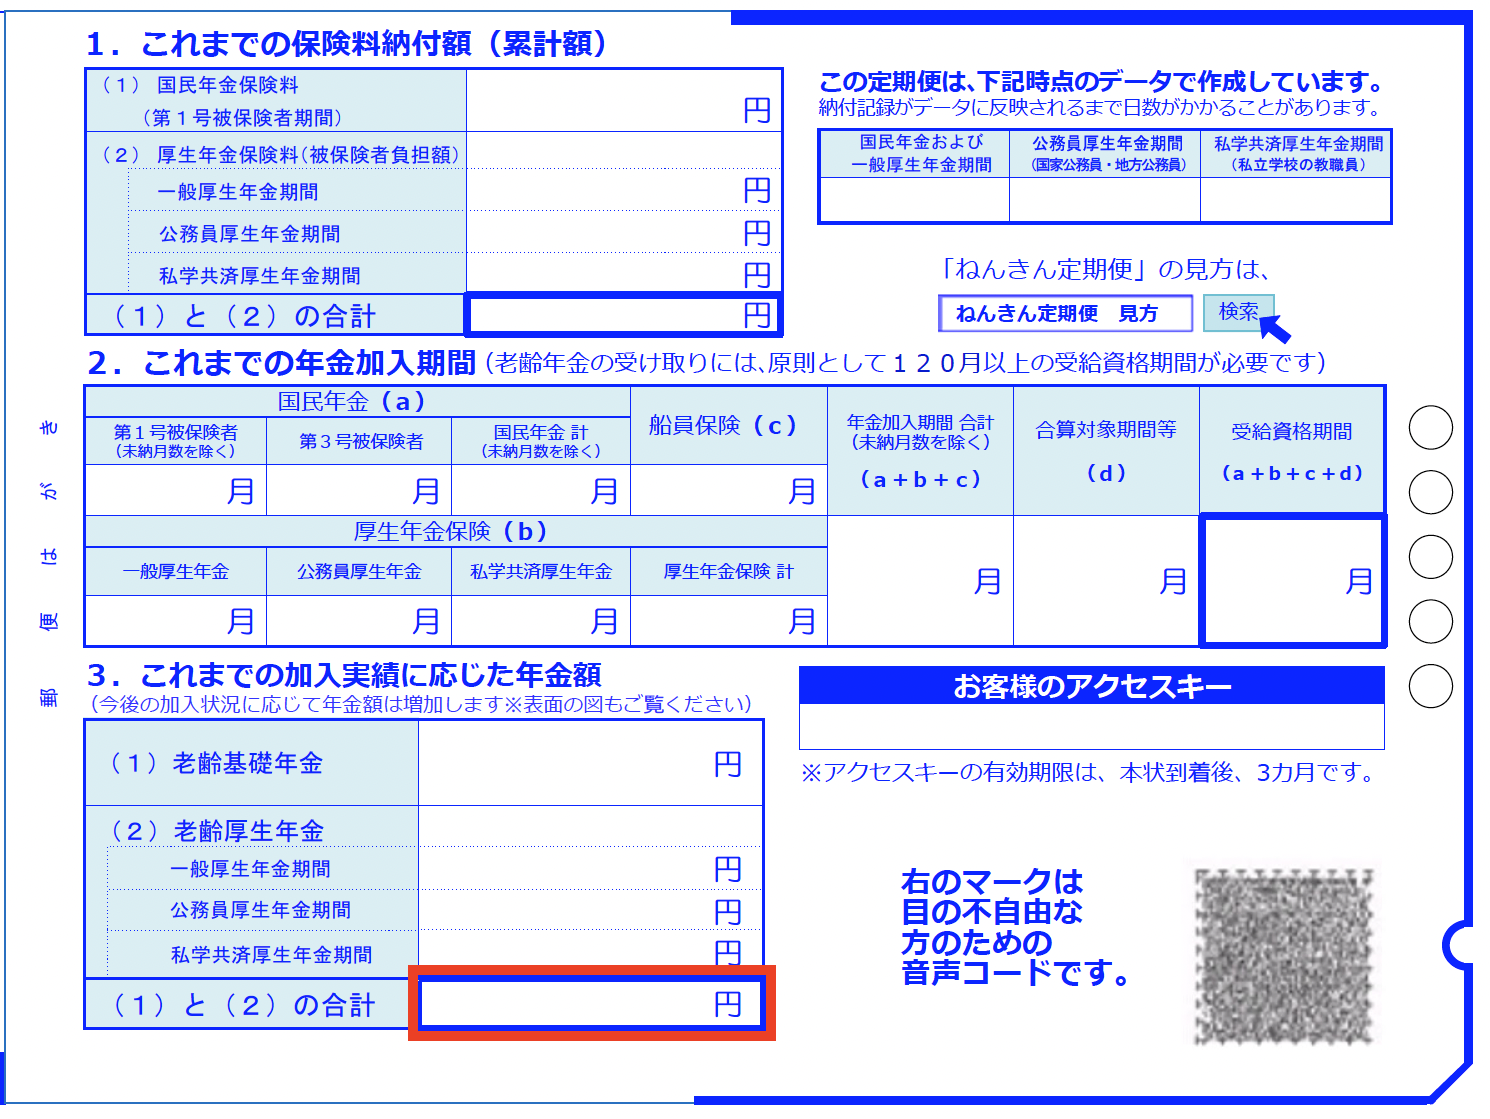
Task: Click the 公務員厚生年金期間 (国家公務員・地方公務員) header
Action: [x=1105, y=154]
